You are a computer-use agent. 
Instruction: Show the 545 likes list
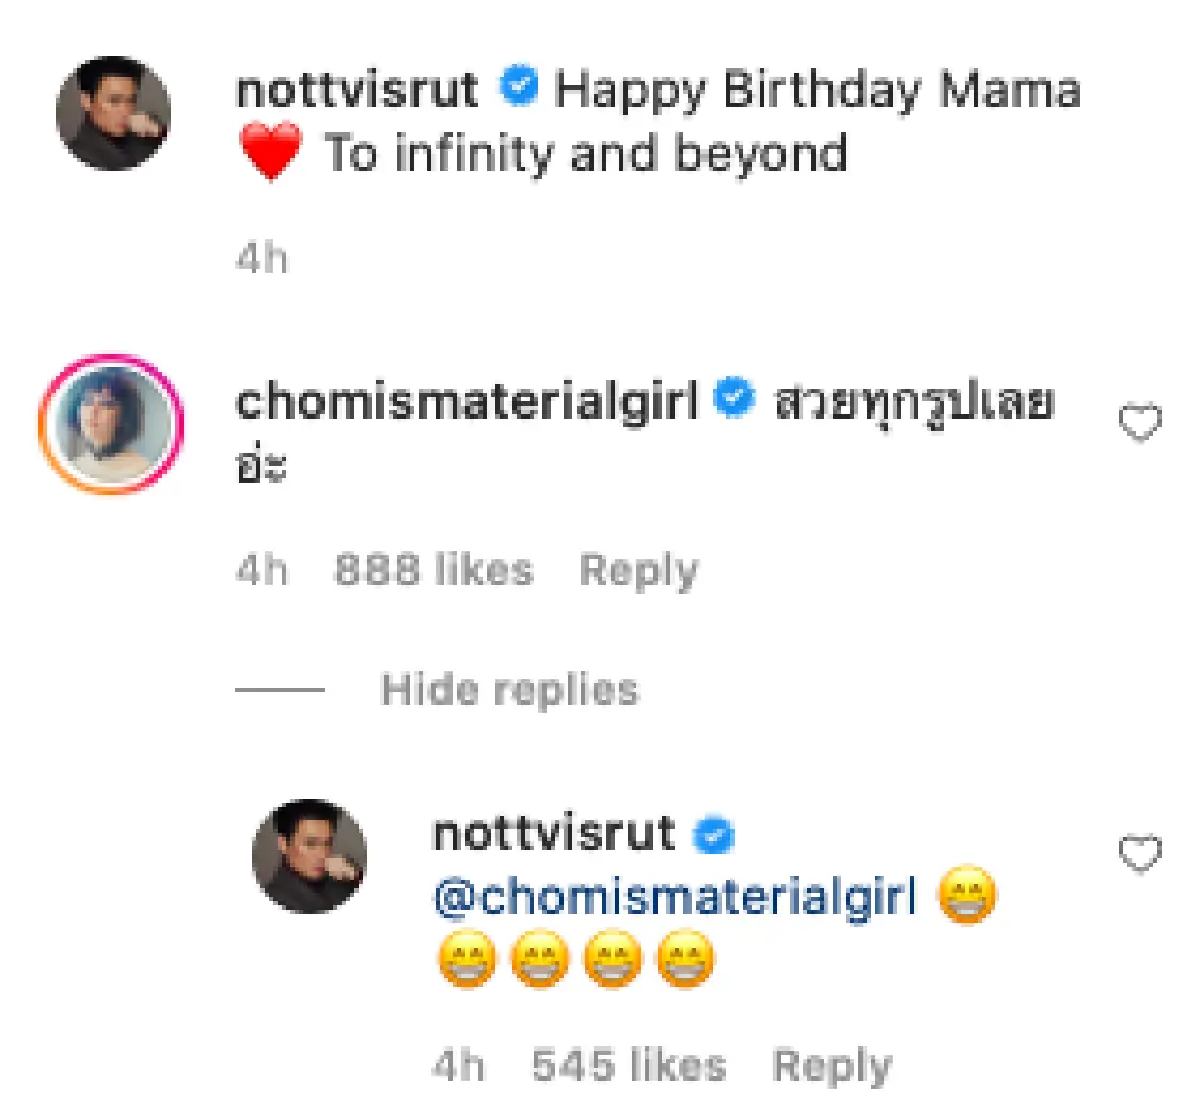pos(629,1066)
